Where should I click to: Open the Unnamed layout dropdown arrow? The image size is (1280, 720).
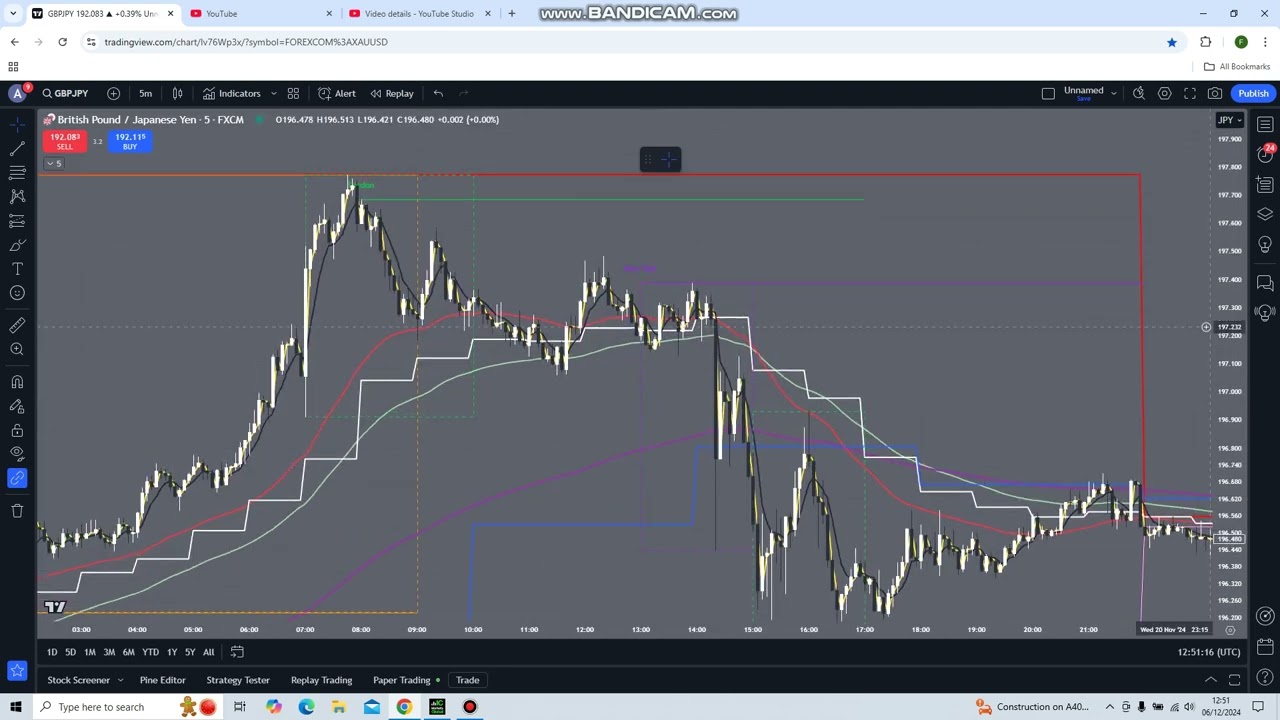click(x=1113, y=93)
